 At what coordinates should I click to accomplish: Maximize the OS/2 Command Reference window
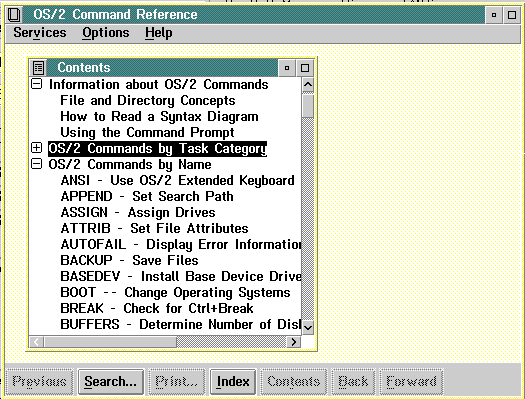(x=512, y=15)
